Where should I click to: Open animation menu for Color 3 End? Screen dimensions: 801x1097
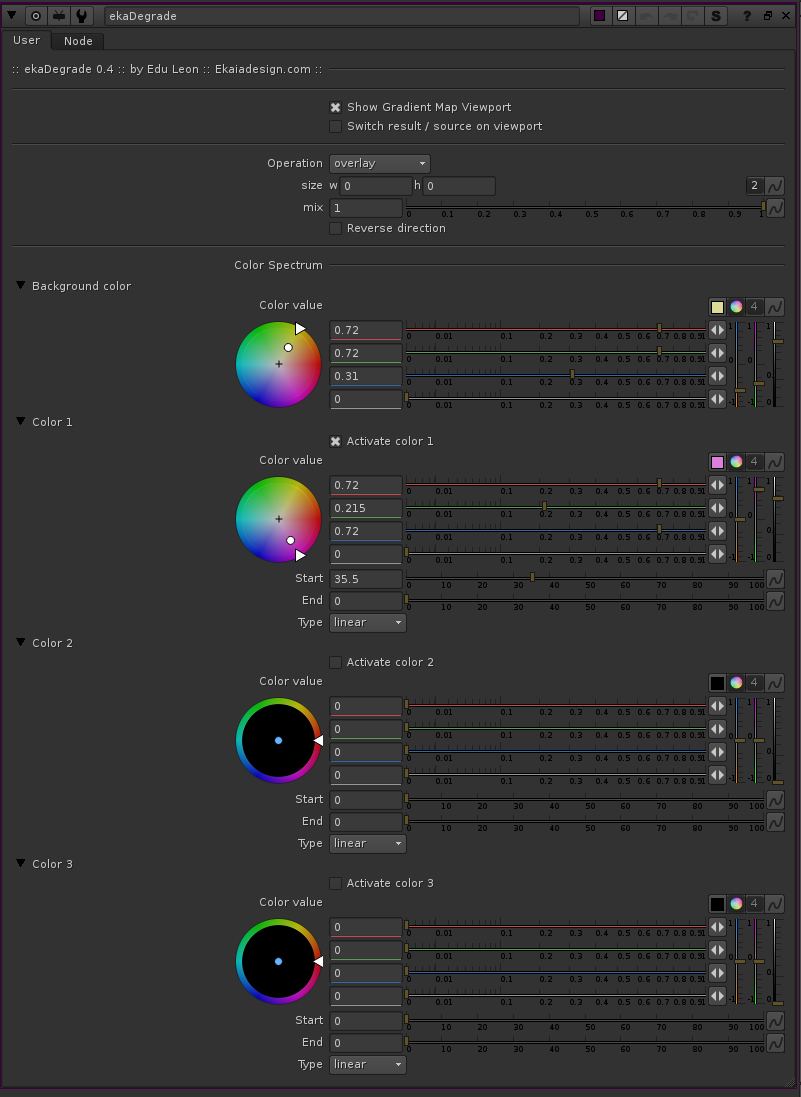pyautogui.click(x=774, y=1043)
